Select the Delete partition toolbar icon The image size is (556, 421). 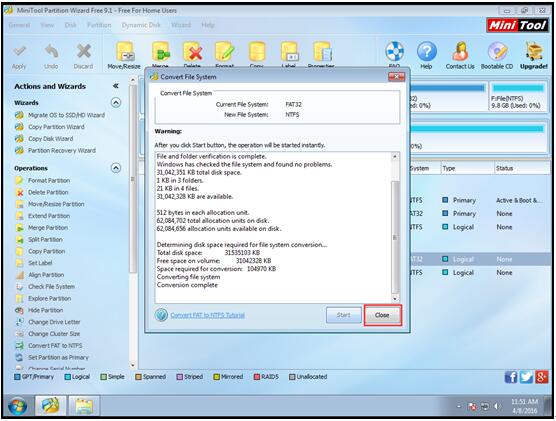click(193, 52)
